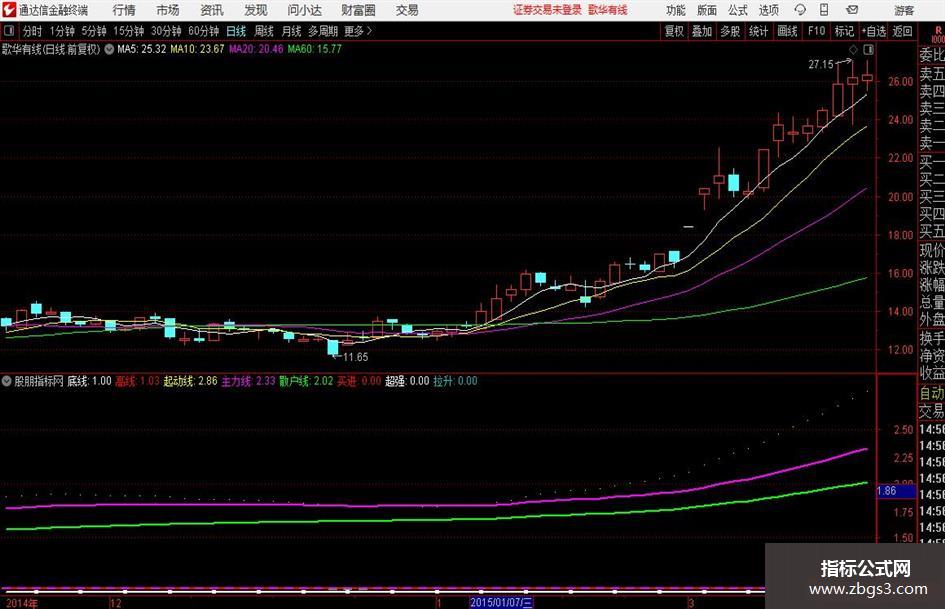This screenshot has width=945, height=609.
Task: Switch to the 1分钟 period tab
Action: [x=62, y=31]
